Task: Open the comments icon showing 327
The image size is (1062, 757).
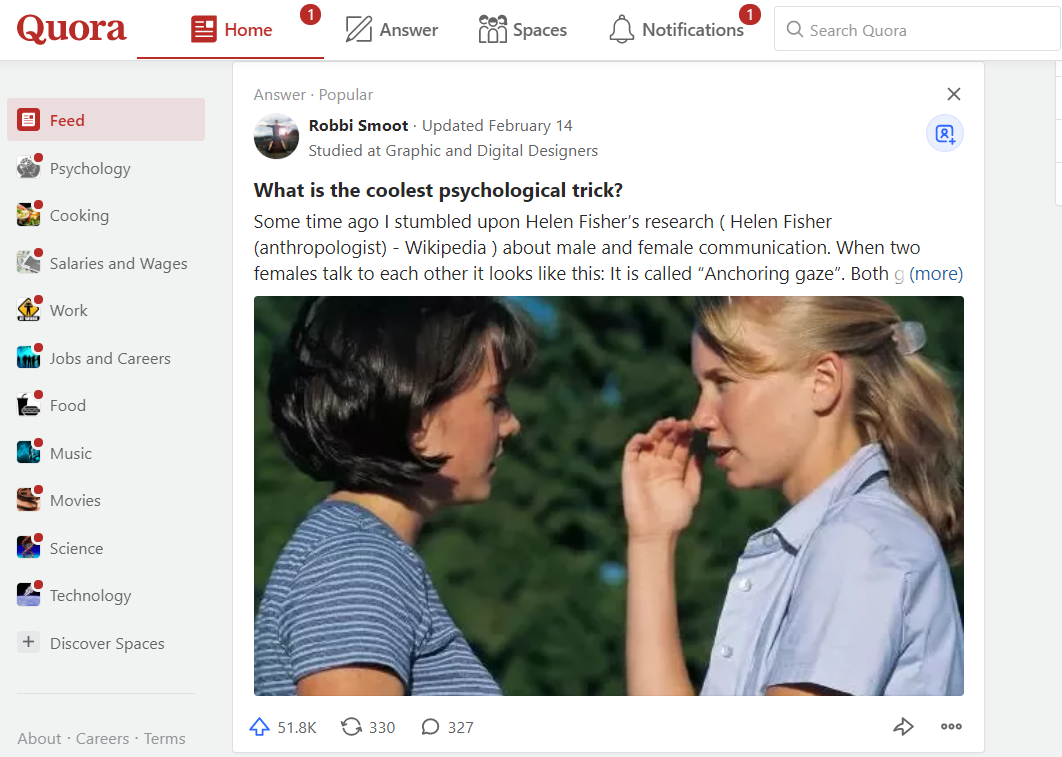Action: tap(431, 727)
